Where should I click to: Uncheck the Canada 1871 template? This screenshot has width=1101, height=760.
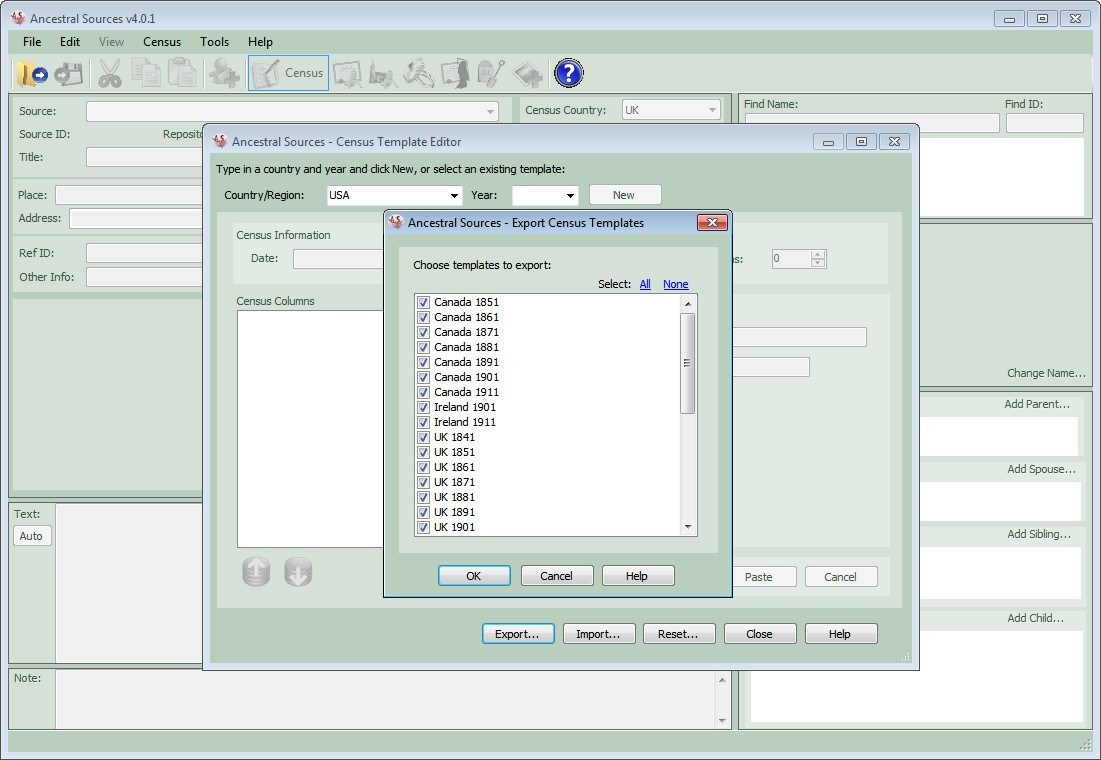pos(423,332)
